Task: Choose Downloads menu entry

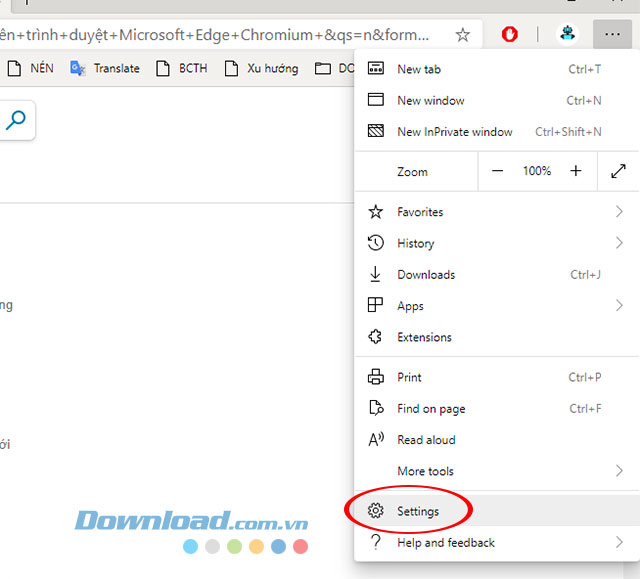Action: [426, 275]
